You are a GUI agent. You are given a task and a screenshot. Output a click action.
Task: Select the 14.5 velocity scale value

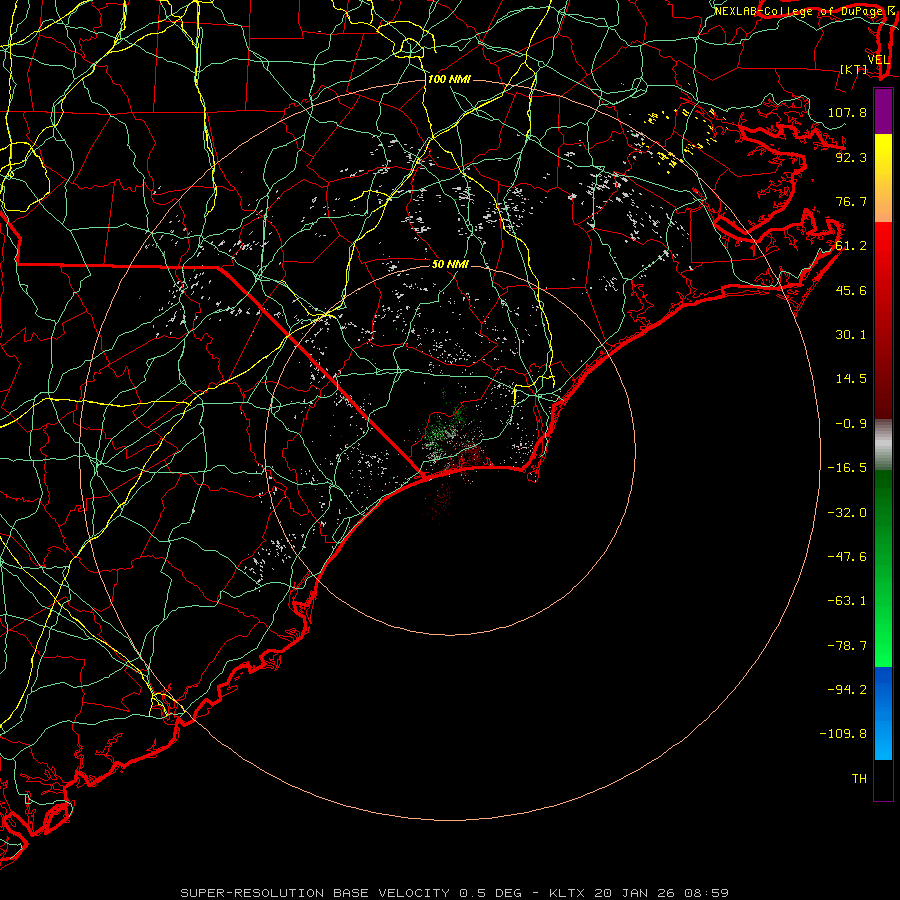click(851, 379)
